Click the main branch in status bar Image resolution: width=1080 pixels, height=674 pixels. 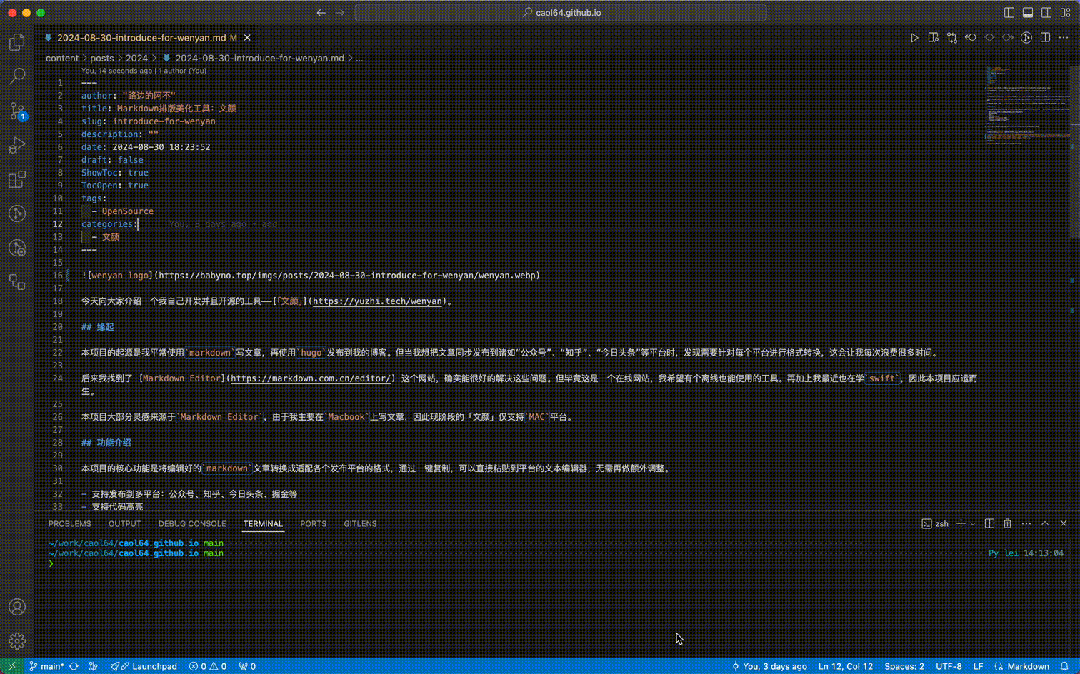(47, 666)
